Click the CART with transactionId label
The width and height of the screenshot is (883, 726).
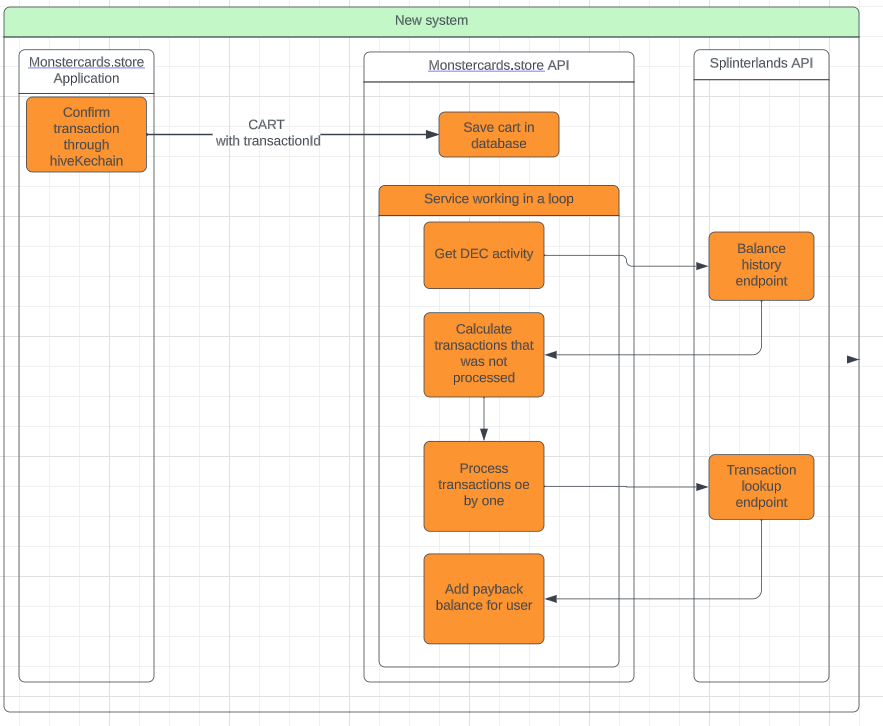point(267,133)
